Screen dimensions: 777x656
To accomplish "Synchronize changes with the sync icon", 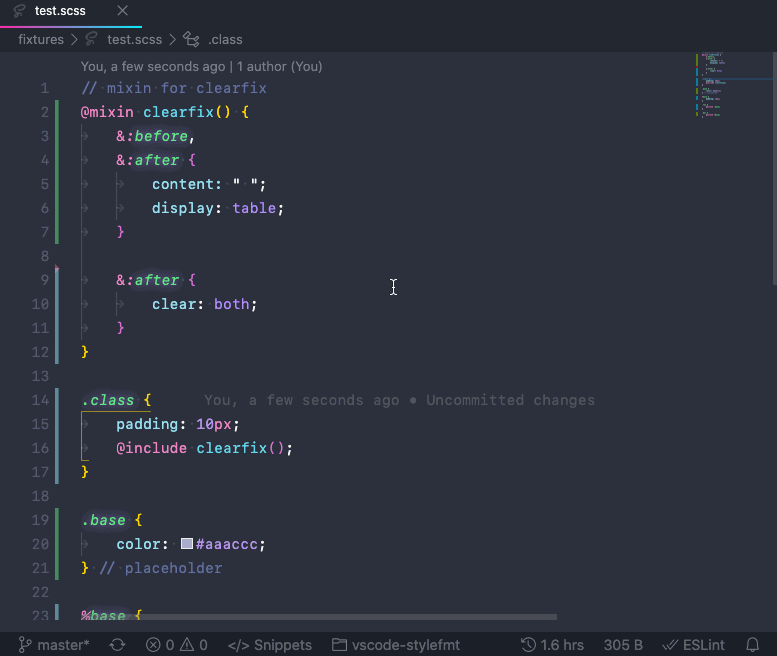I will (x=117, y=645).
